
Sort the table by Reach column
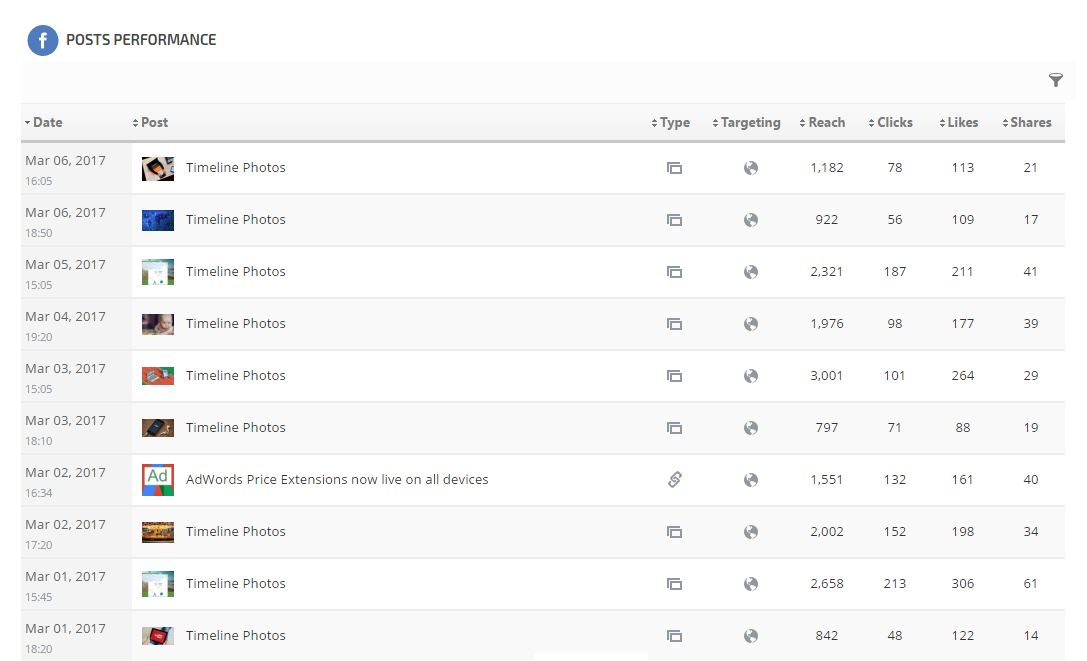pos(826,123)
